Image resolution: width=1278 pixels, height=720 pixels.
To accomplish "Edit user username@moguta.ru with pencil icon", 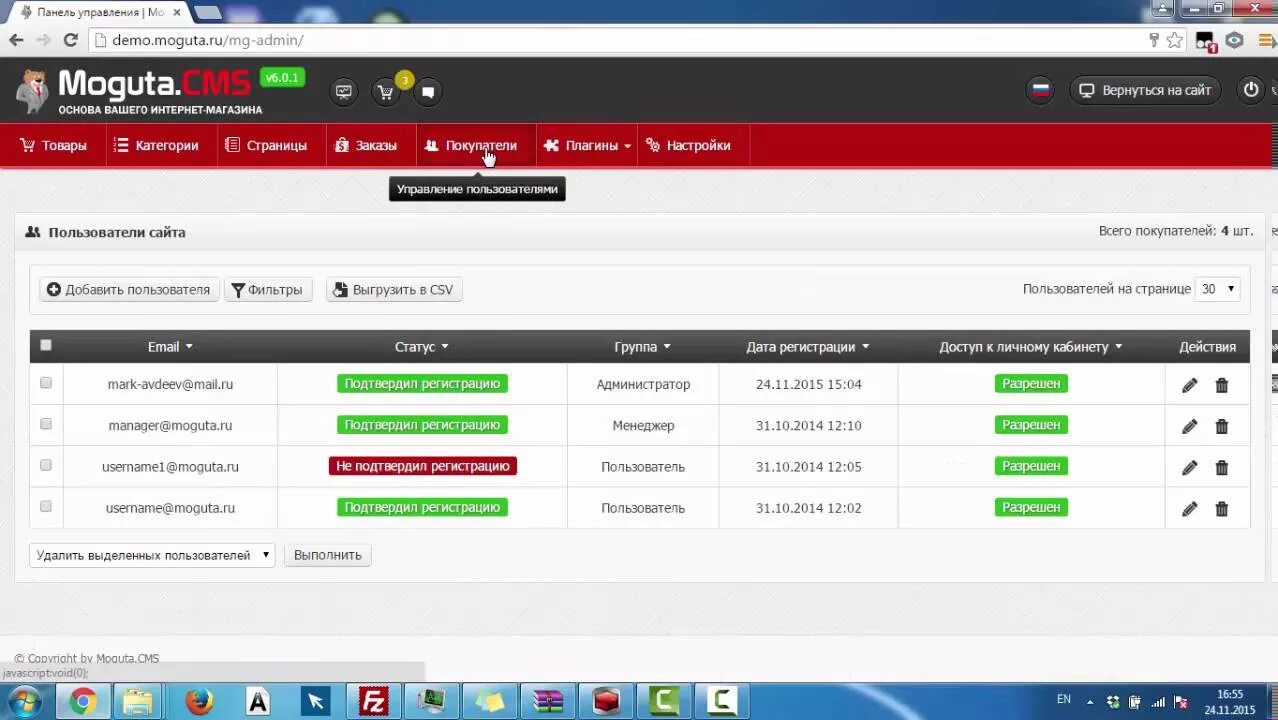I will tap(1189, 508).
